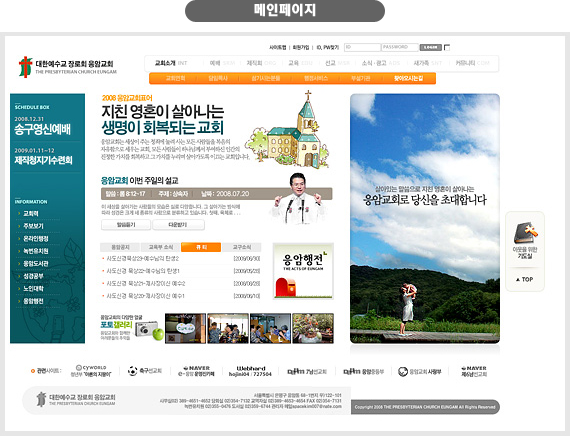
Task: Click the ID input field
Action: [362, 47]
